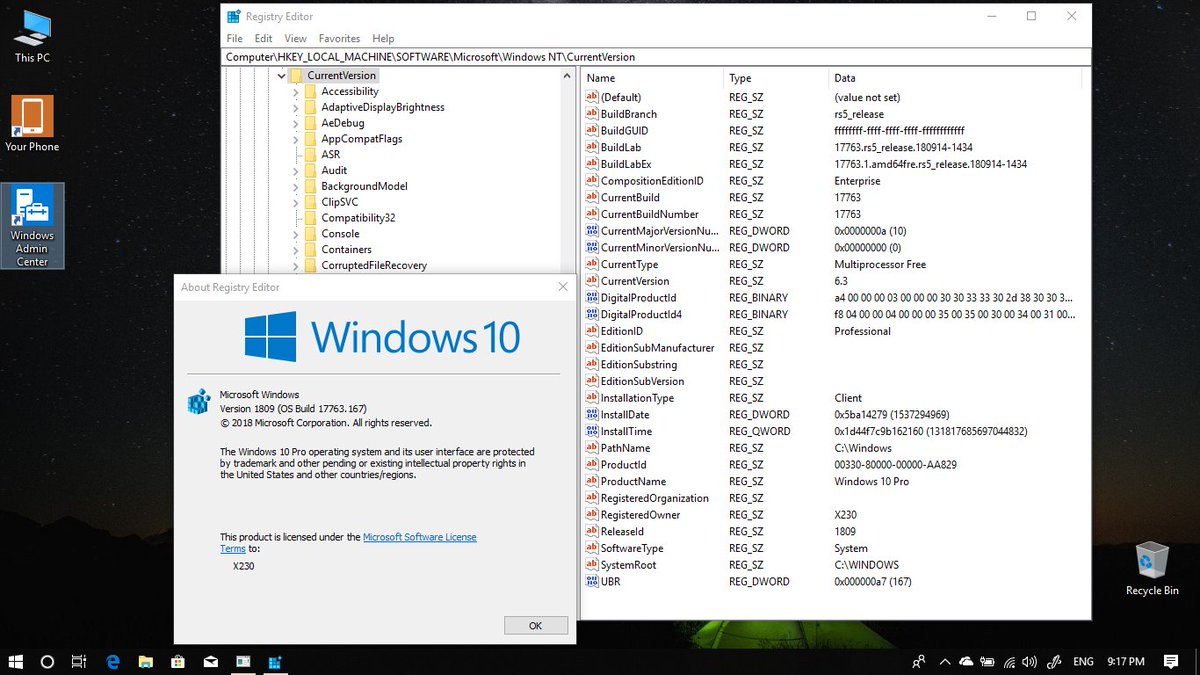Viewport: 1200px width, 675px height.
Task: Click the Console key folder icon
Action: [310, 233]
